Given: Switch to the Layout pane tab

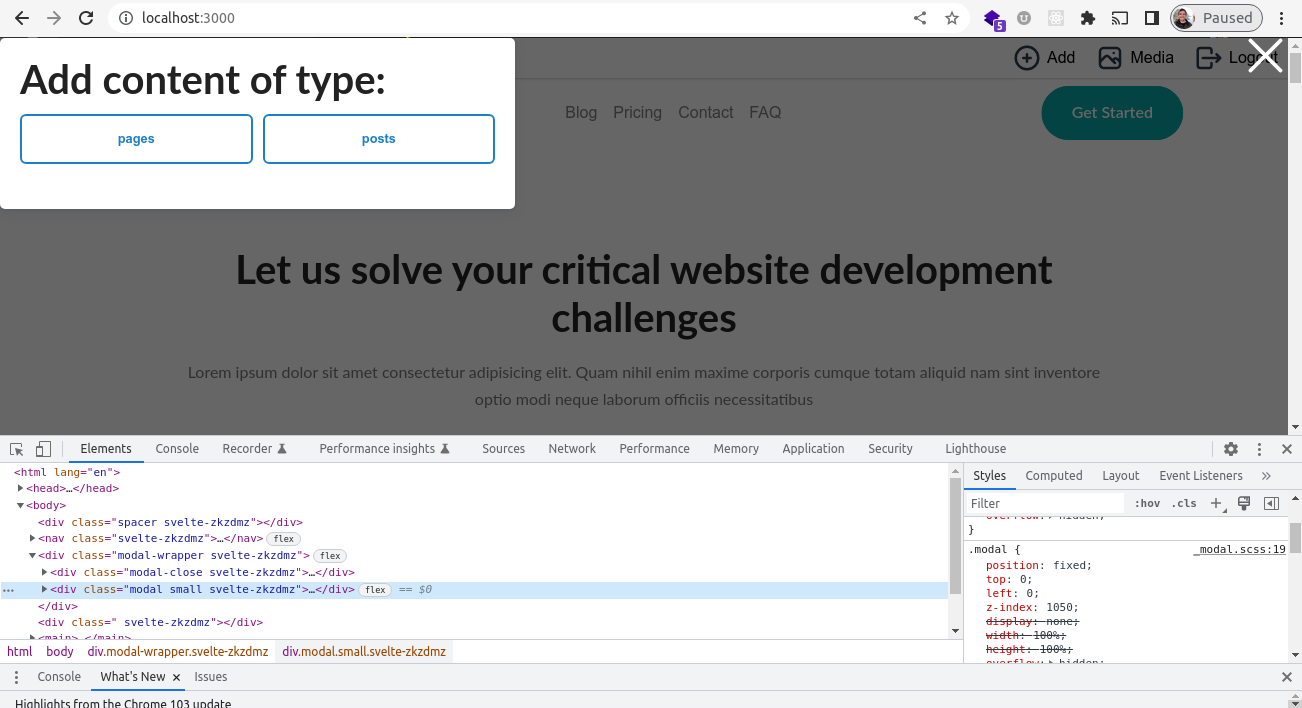Looking at the screenshot, I should [x=1120, y=476].
